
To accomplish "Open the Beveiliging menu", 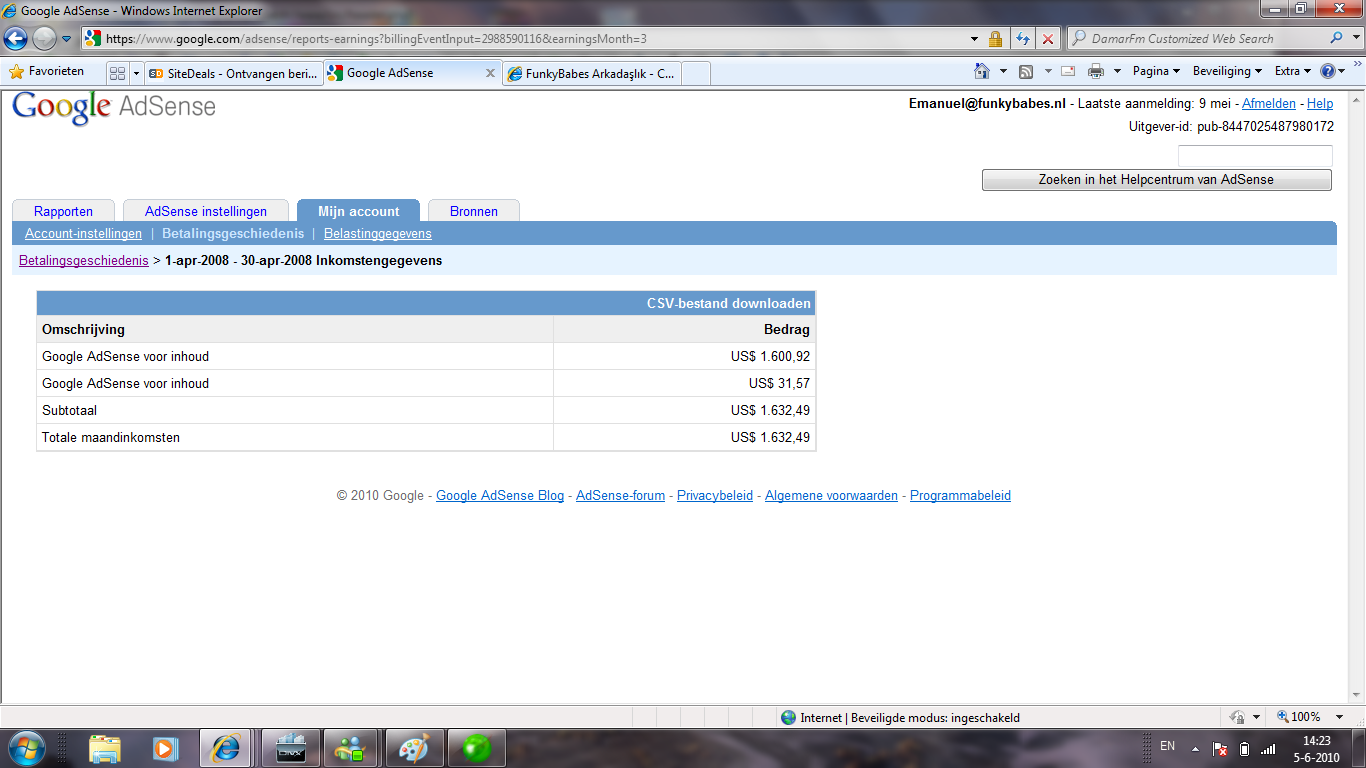I will pos(1227,71).
